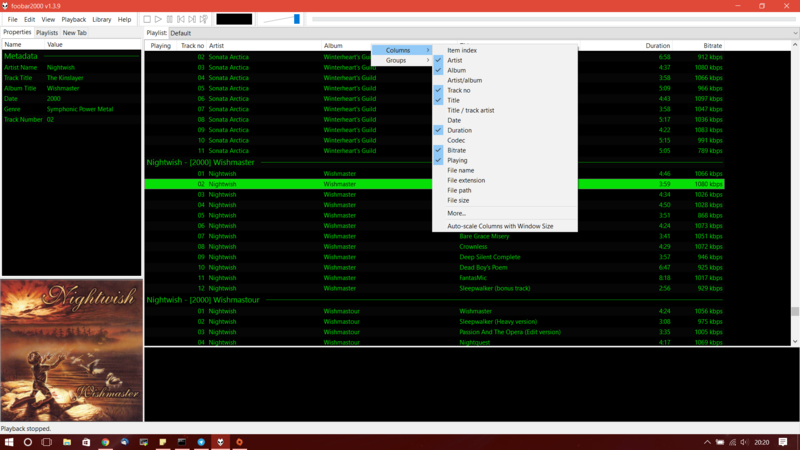800x450 pixels.
Task: Click the Pause playback icon
Action: [x=169, y=19]
